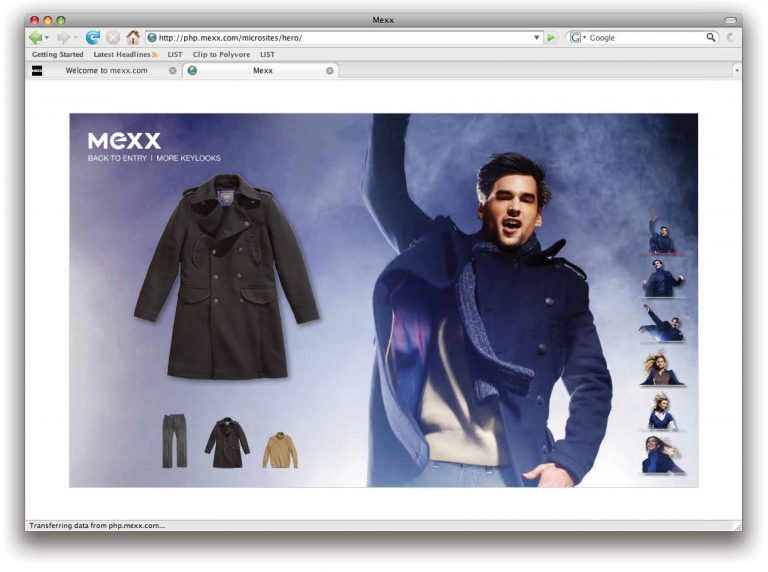
Task: Click the MORE KEYLOOKS link
Action: 188,158
